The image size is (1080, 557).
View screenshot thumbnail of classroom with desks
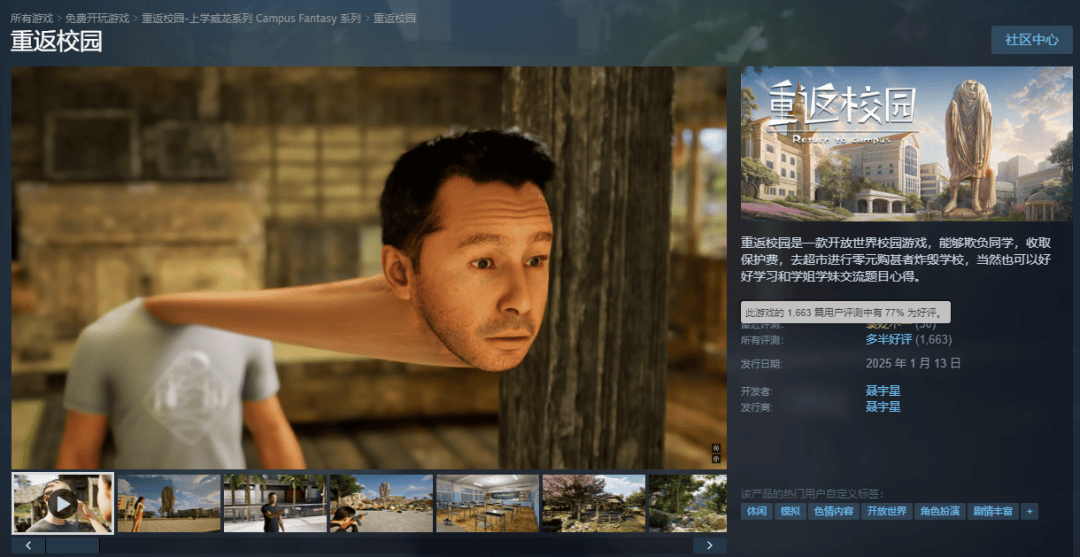(487, 503)
